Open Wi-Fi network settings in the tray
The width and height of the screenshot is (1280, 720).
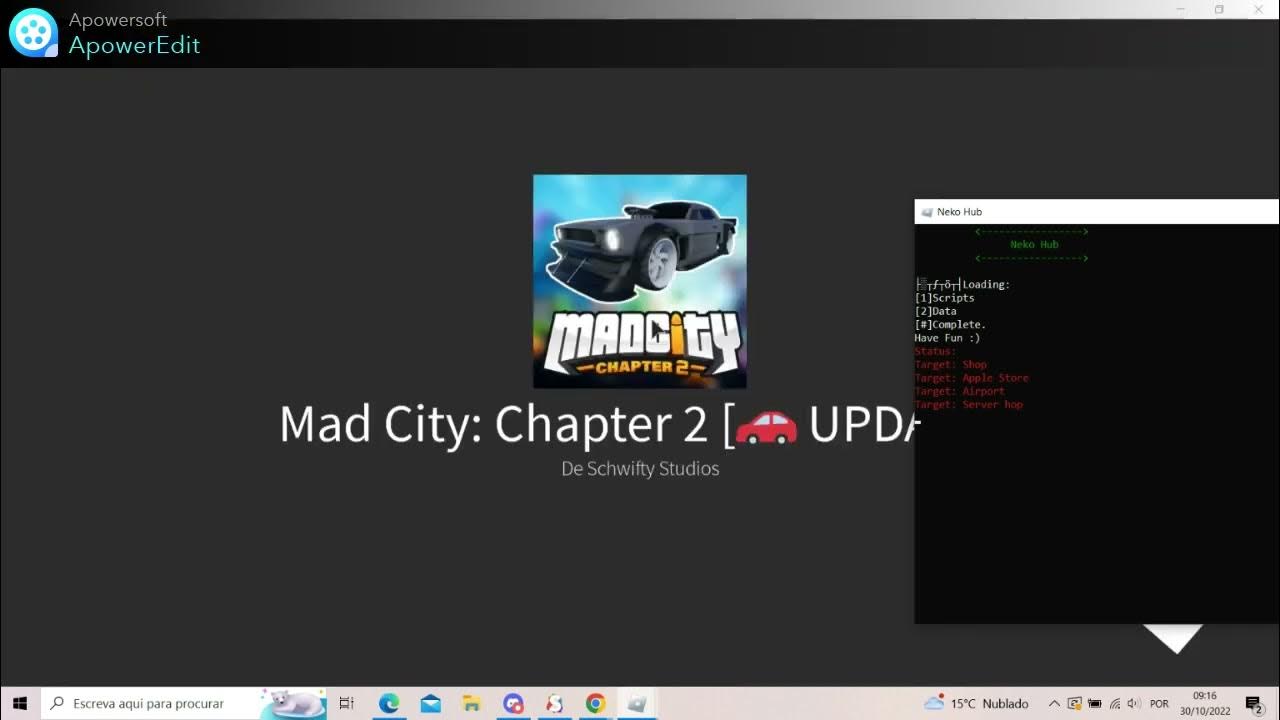pyautogui.click(x=1115, y=704)
